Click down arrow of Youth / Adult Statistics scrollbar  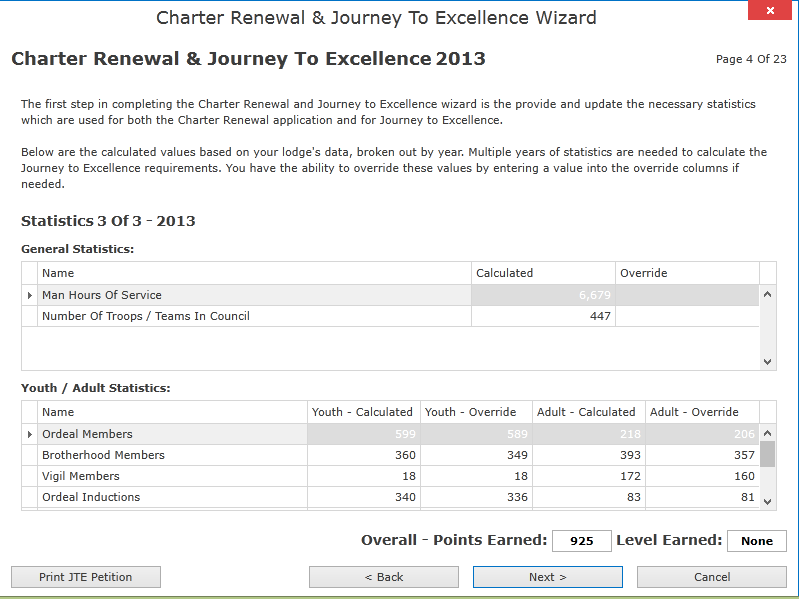pos(767,502)
